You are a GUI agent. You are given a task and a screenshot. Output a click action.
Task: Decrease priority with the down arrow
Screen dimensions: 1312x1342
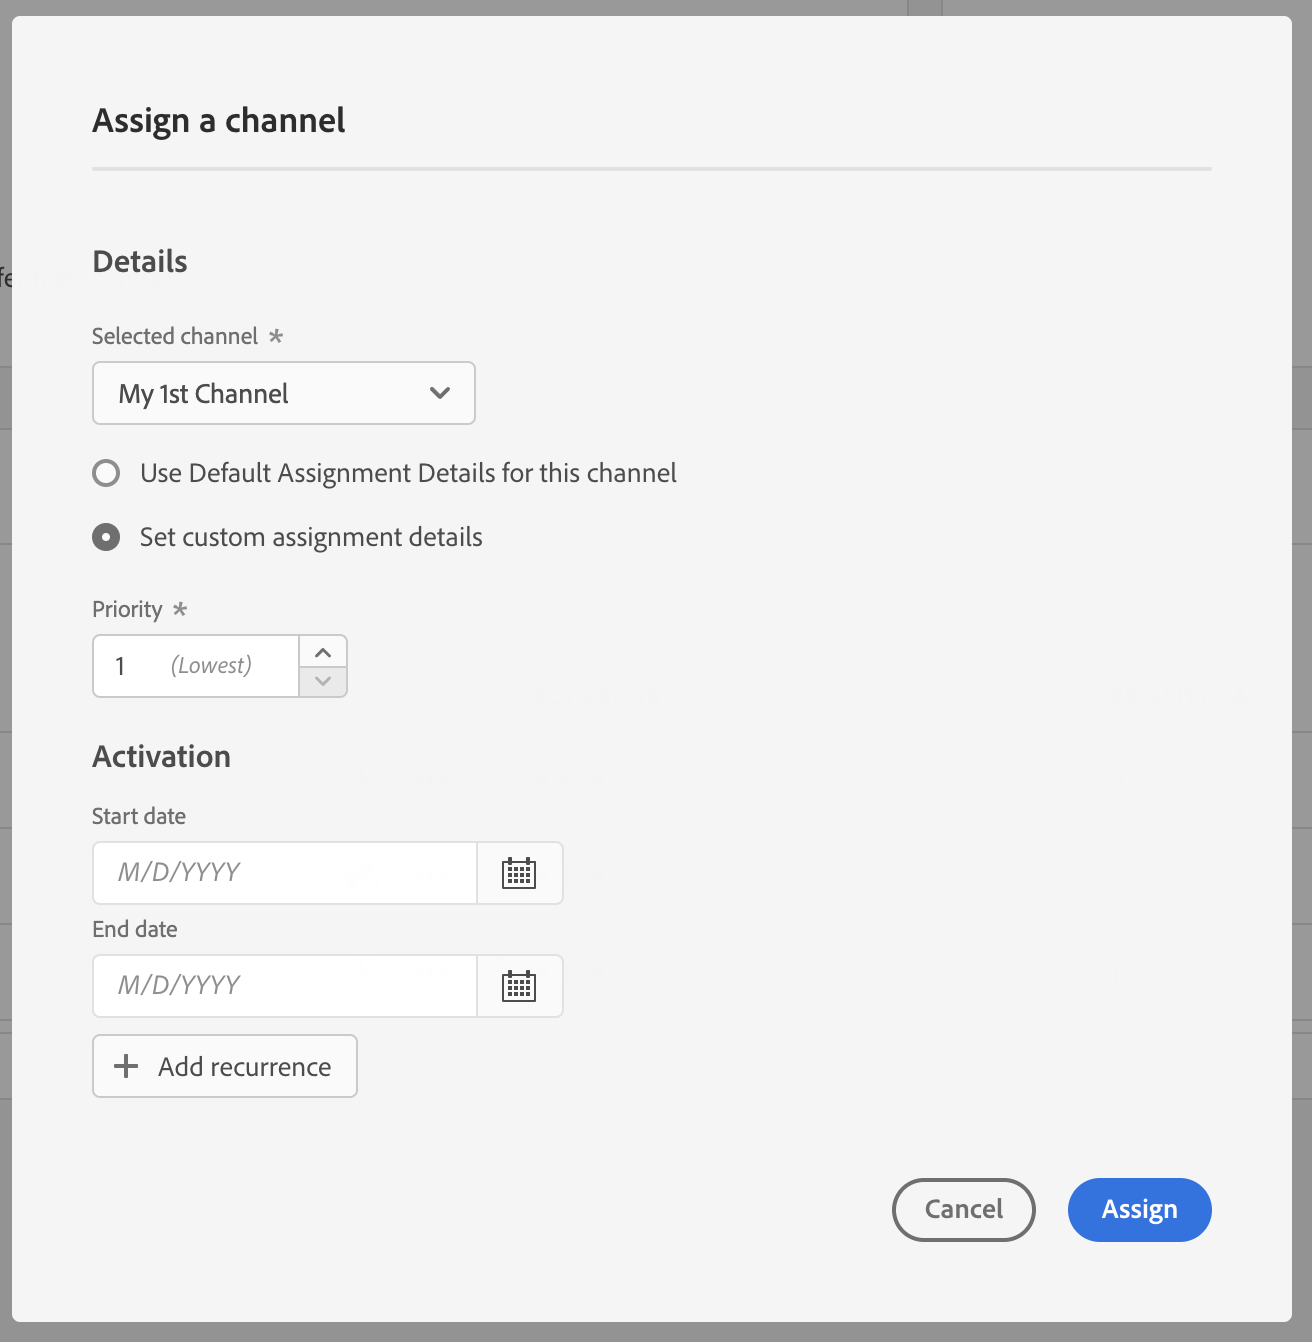323,681
